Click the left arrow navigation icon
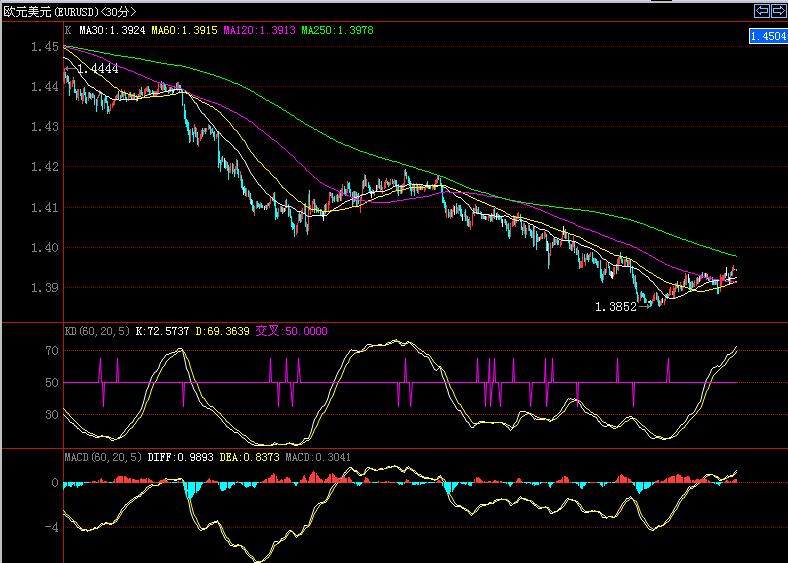The image size is (788, 563). coord(761,11)
